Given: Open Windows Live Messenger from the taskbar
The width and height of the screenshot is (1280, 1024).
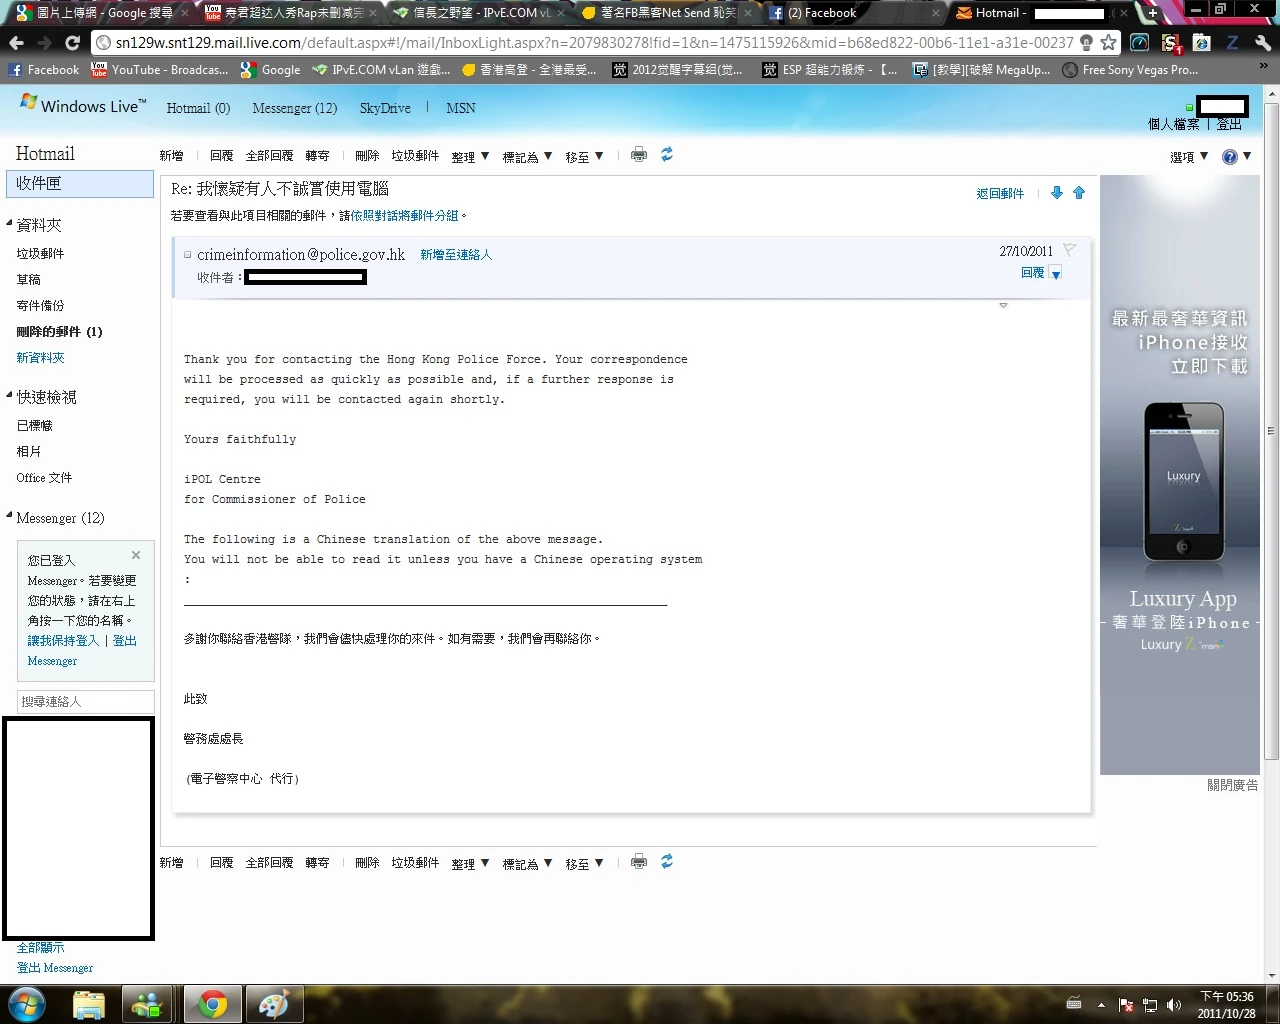Looking at the screenshot, I should pos(147,1004).
